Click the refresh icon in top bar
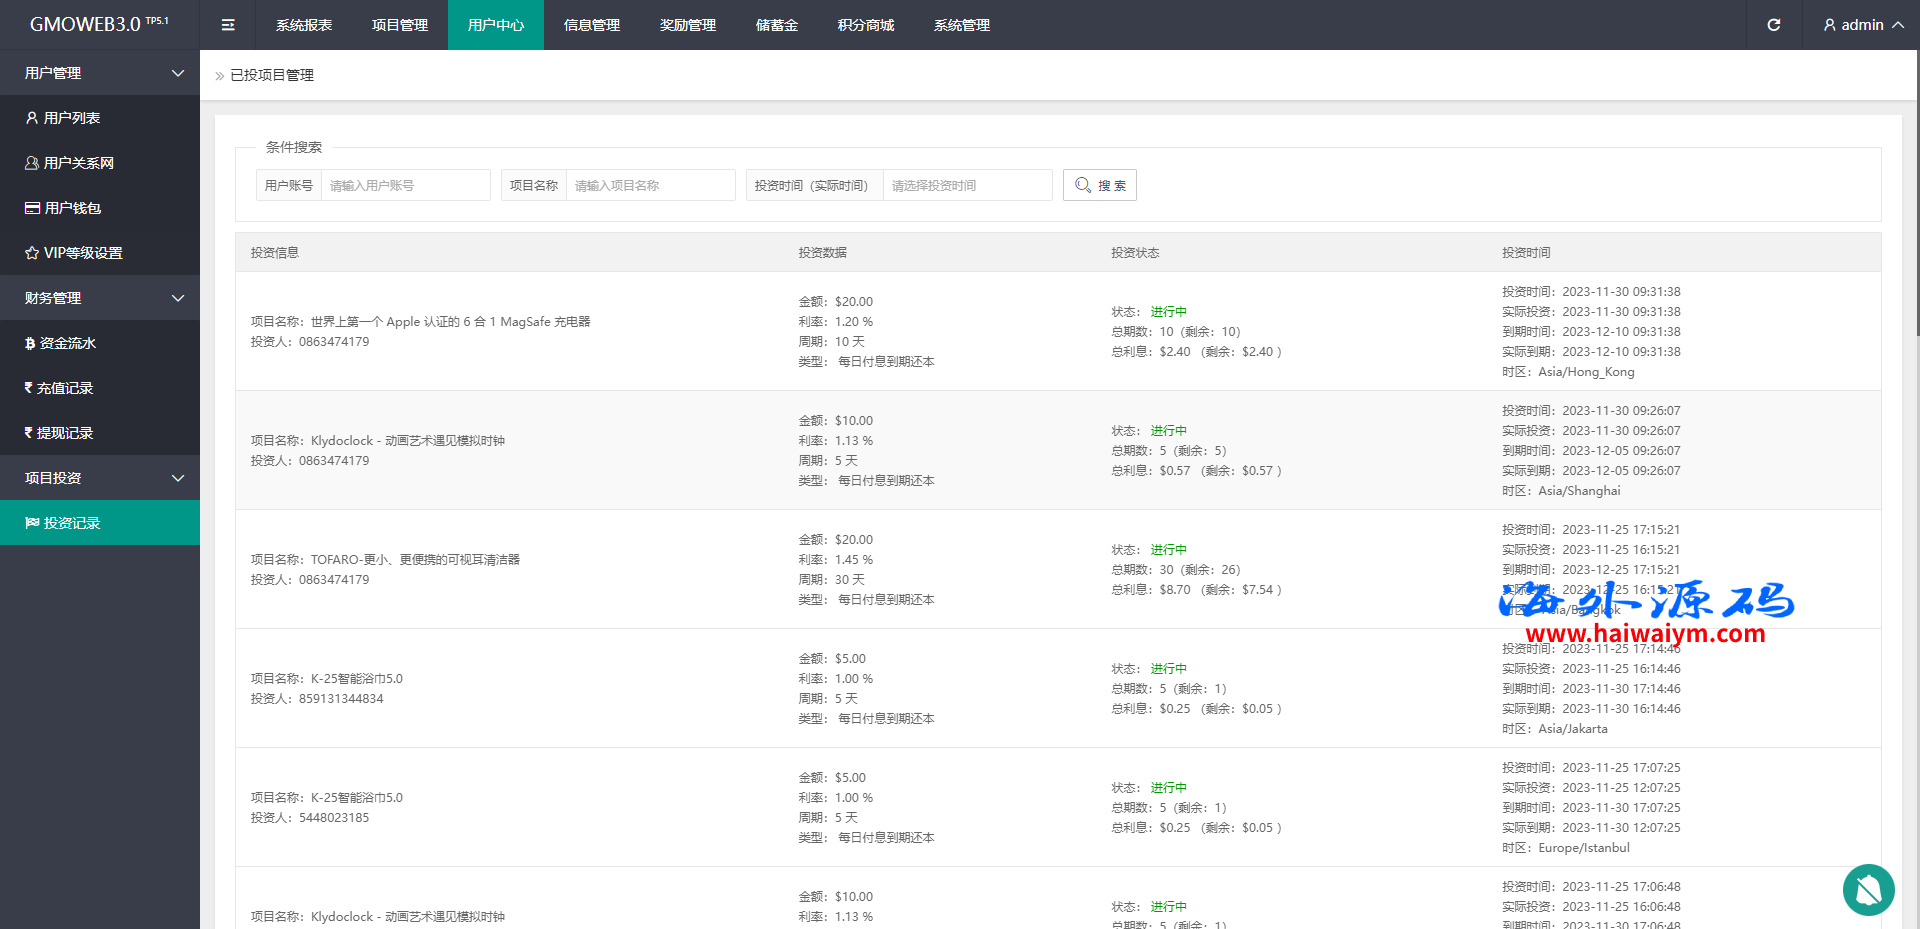 (x=1773, y=25)
